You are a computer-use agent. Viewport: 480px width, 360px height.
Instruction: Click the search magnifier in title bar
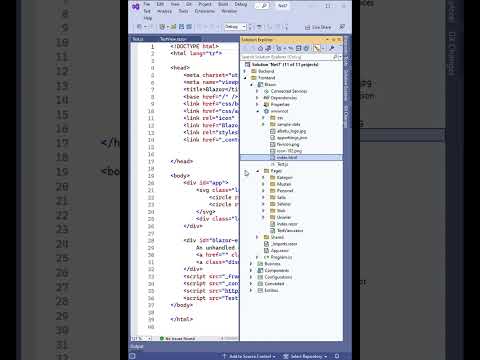264,6
